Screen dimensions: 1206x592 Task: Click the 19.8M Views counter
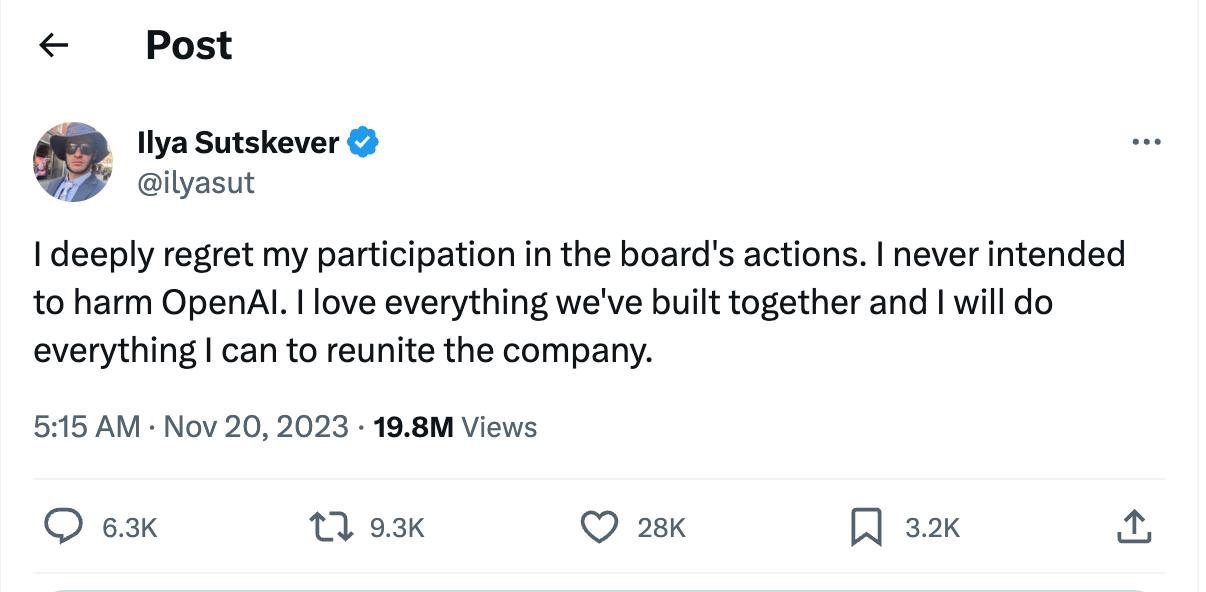click(455, 427)
